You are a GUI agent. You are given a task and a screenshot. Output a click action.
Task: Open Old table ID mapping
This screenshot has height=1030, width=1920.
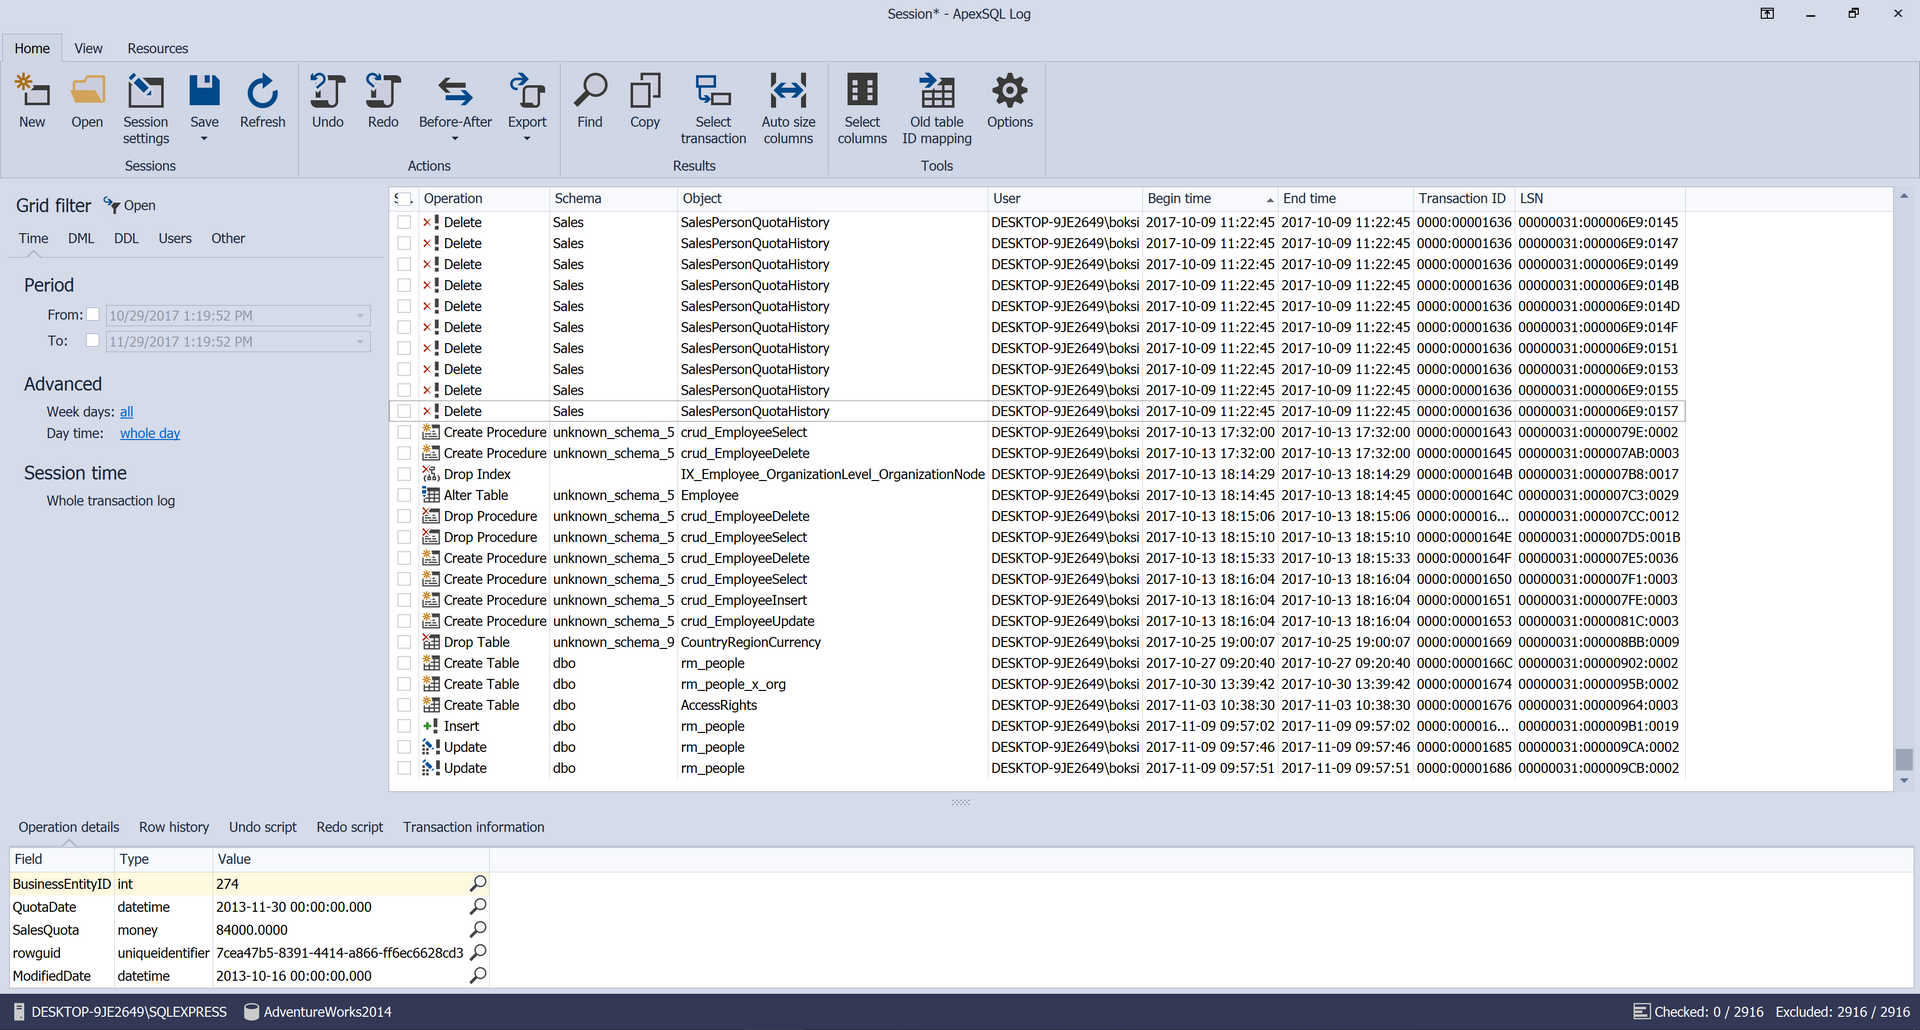click(937, 108)
